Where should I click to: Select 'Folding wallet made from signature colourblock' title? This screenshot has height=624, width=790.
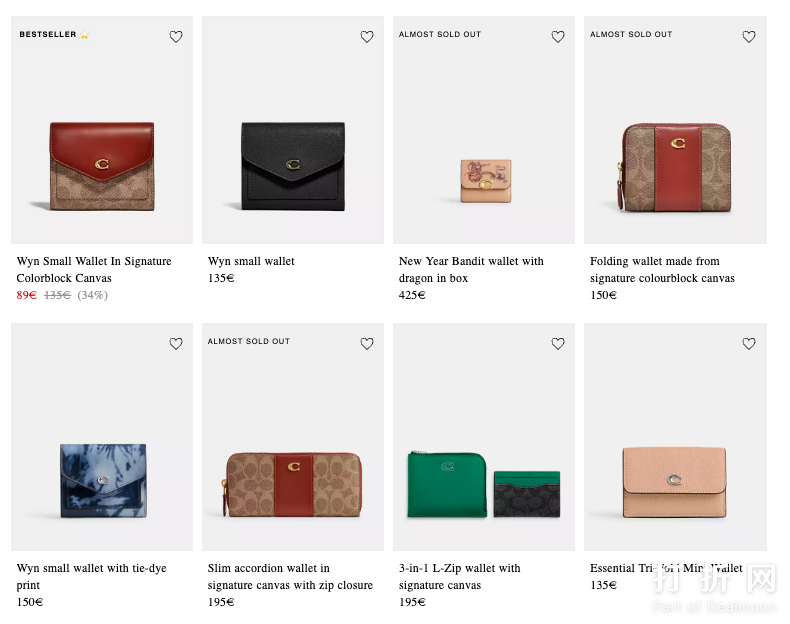pyautogui.click(x=662, y=270)
